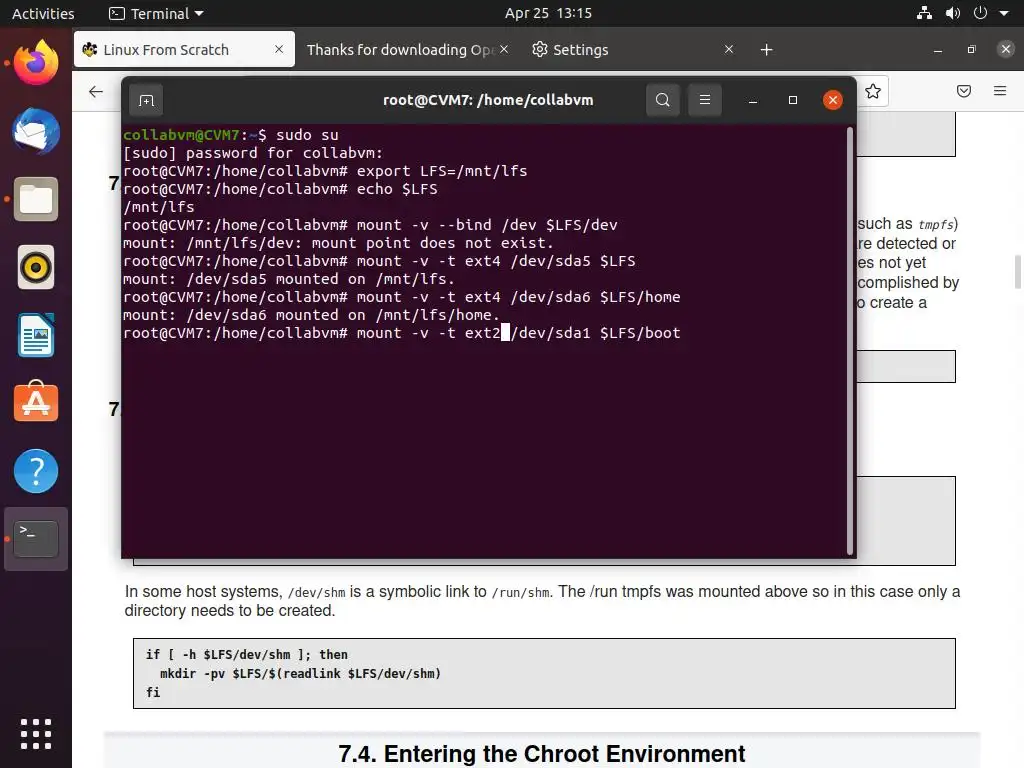Maximize the terminal window
This screenshot has height=768, width=1024.
793,100
